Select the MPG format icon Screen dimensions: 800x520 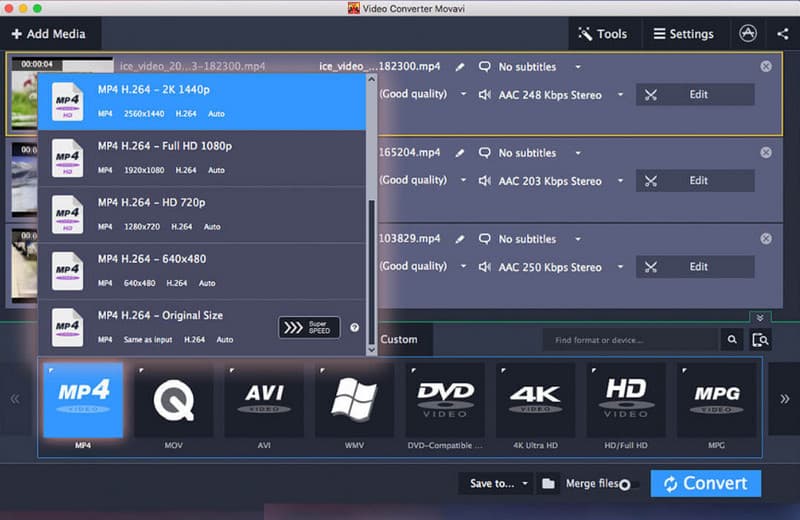pyautogui.click(x=716, y=400)
